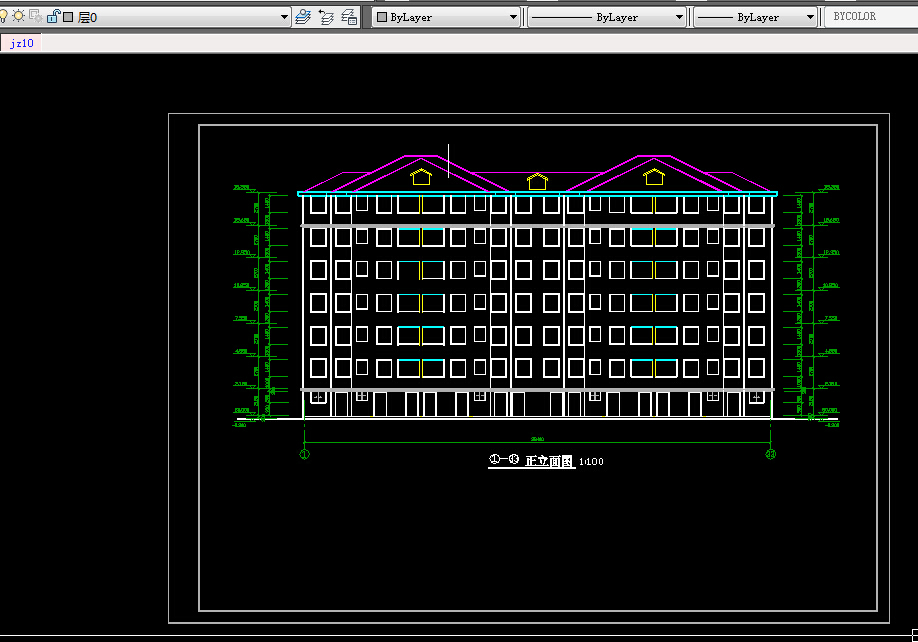Toggle the layer lock padlock icon
This screenshot has height=642, width=918.
[x=53, y=16]
